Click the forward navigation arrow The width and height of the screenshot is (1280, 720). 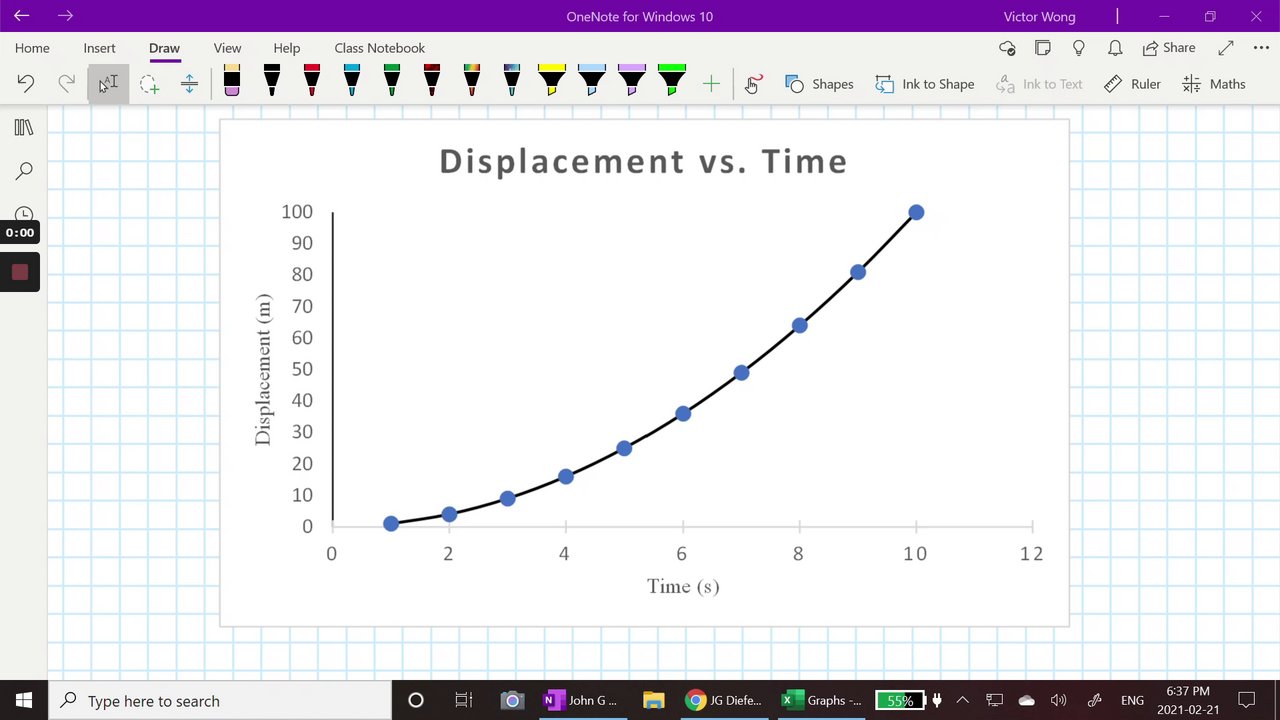(66, 16)
